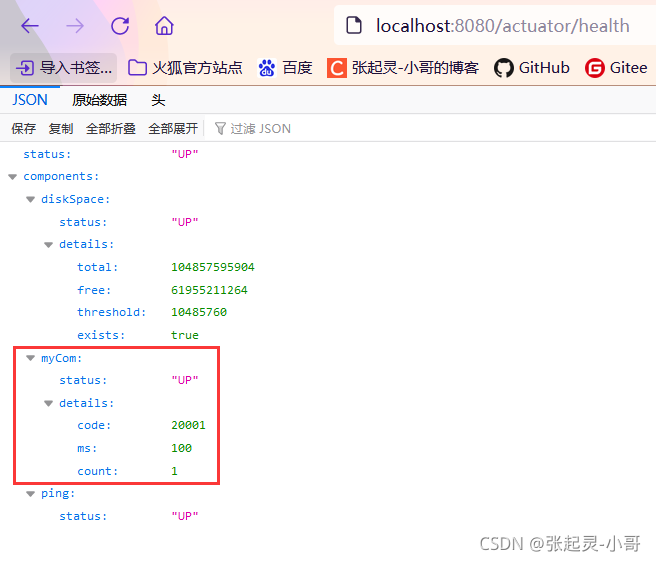656x561 pixels.
Task: Click the count key label
Action: pyautogui.click(x=98, y=471)
